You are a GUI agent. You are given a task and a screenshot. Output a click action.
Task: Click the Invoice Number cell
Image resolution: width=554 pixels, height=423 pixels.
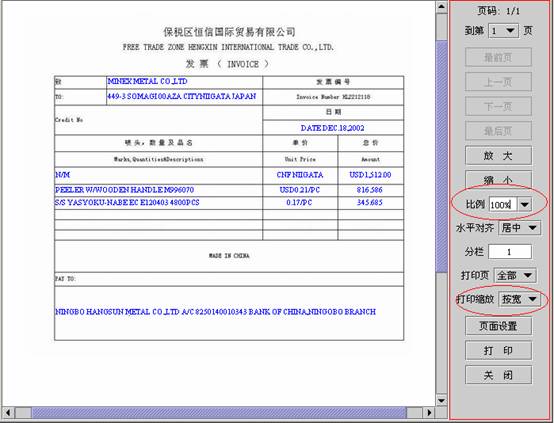click(333, 97)
